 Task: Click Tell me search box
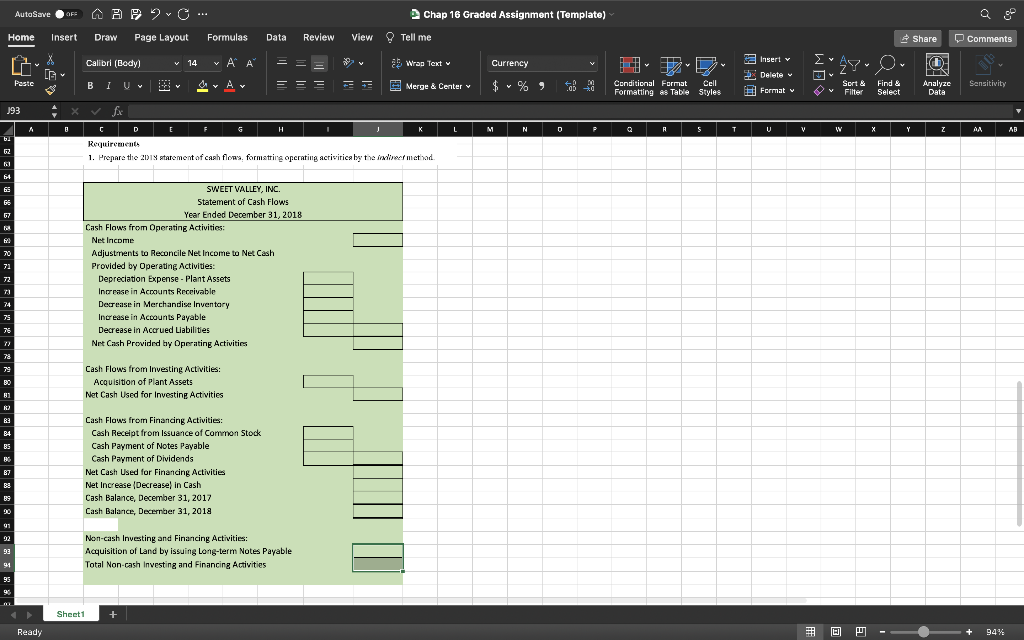(x=409, y=37)
